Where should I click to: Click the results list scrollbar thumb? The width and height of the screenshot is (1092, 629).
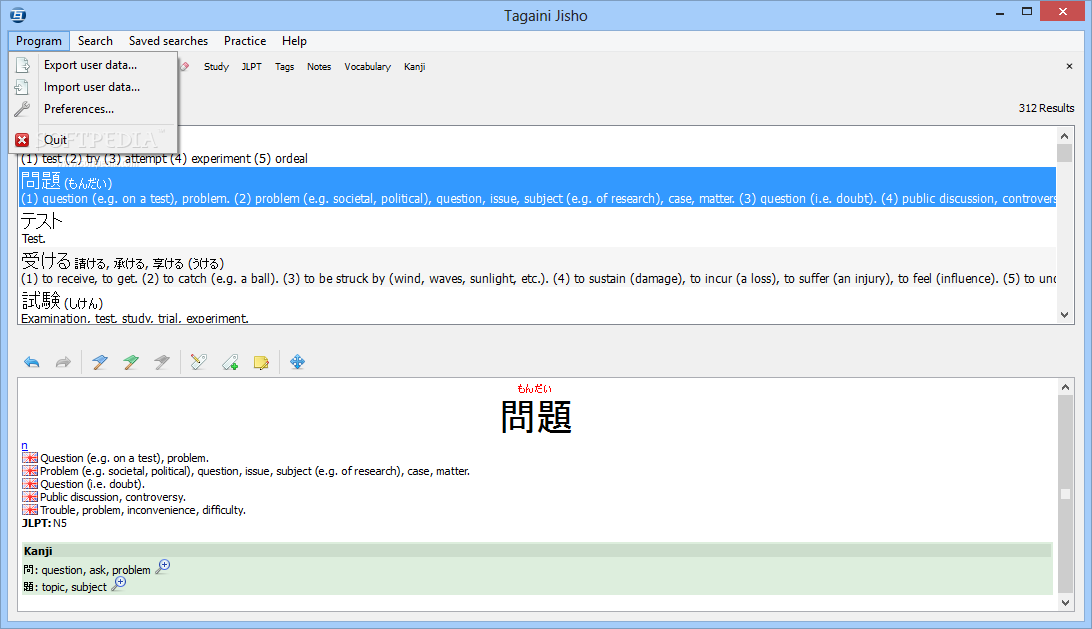point(1064,153)
